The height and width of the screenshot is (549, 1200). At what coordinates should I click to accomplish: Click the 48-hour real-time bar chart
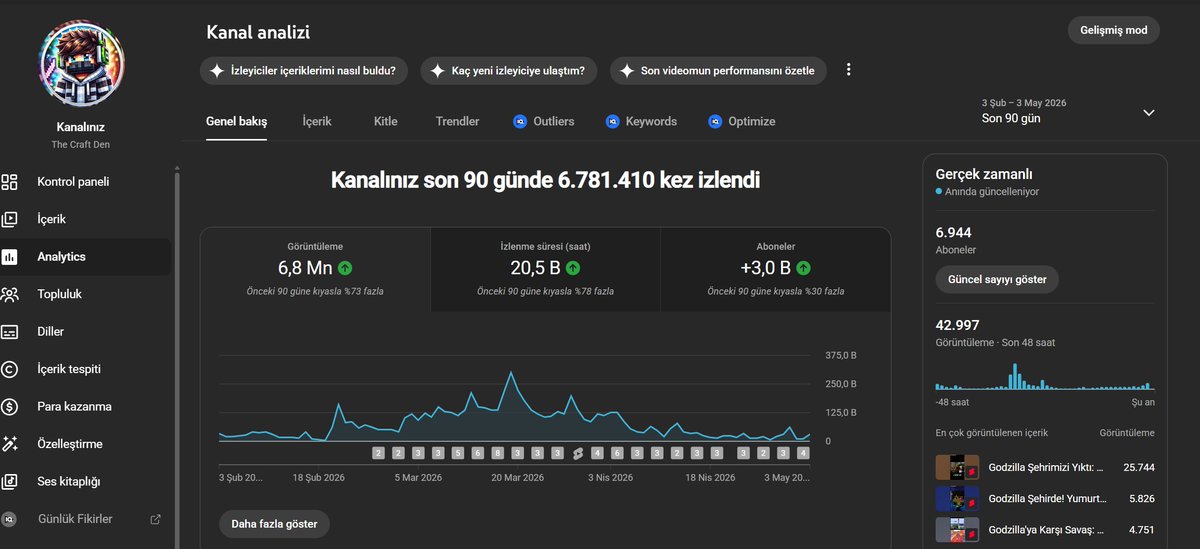(x=1045, y=376)
